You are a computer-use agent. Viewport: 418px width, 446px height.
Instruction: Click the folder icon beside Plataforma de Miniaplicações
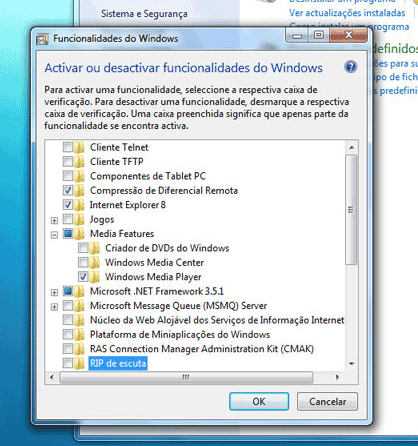tap(79, 334)
